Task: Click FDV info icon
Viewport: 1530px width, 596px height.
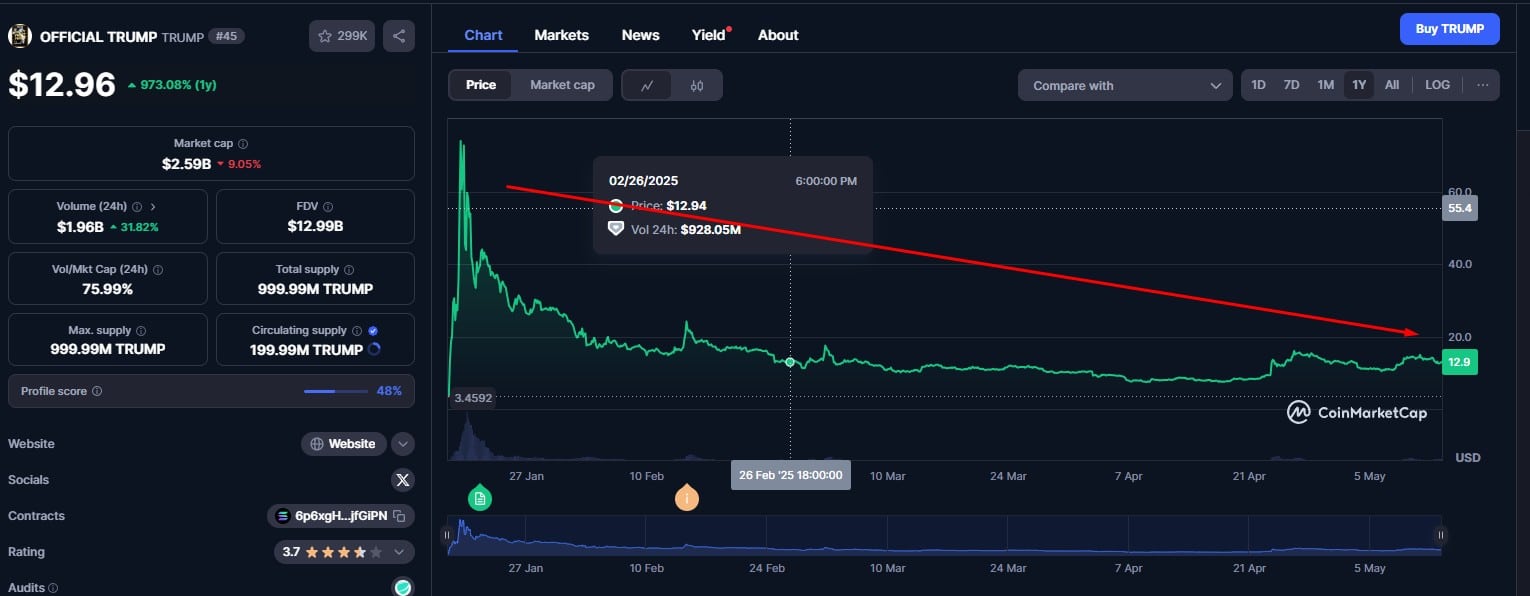Action: 328,207
